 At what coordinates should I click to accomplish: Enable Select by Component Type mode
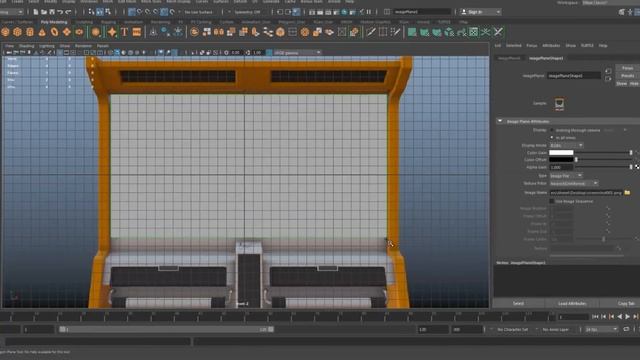108,12
